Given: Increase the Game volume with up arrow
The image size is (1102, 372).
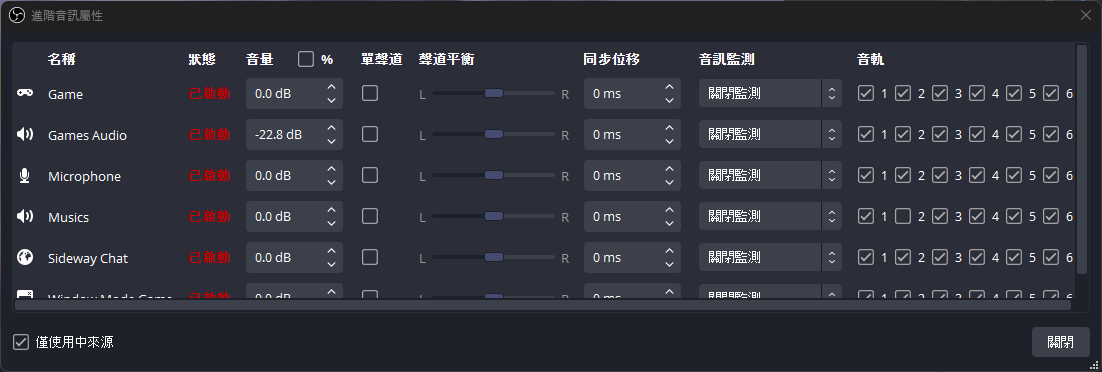Looking at the screenshot, I should point(331,86).
